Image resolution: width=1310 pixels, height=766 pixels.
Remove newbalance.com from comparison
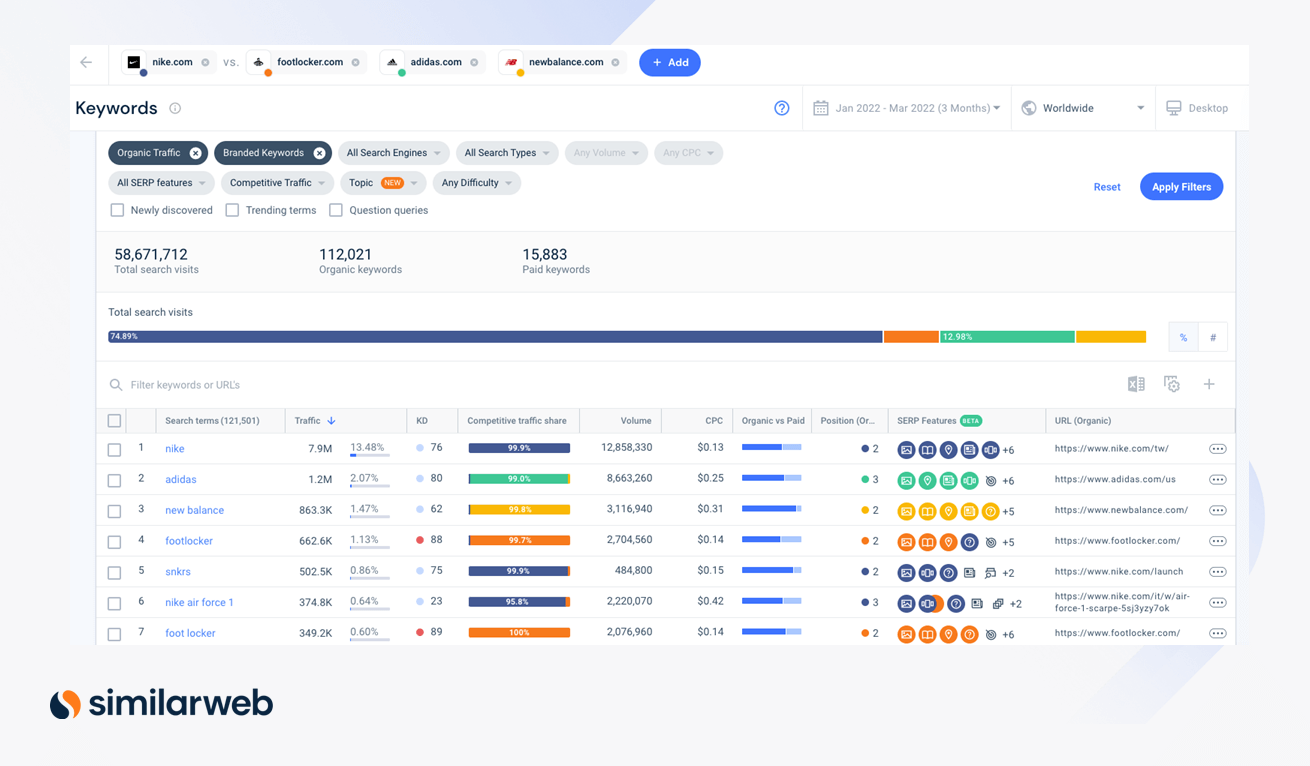(x=616, y=62)
